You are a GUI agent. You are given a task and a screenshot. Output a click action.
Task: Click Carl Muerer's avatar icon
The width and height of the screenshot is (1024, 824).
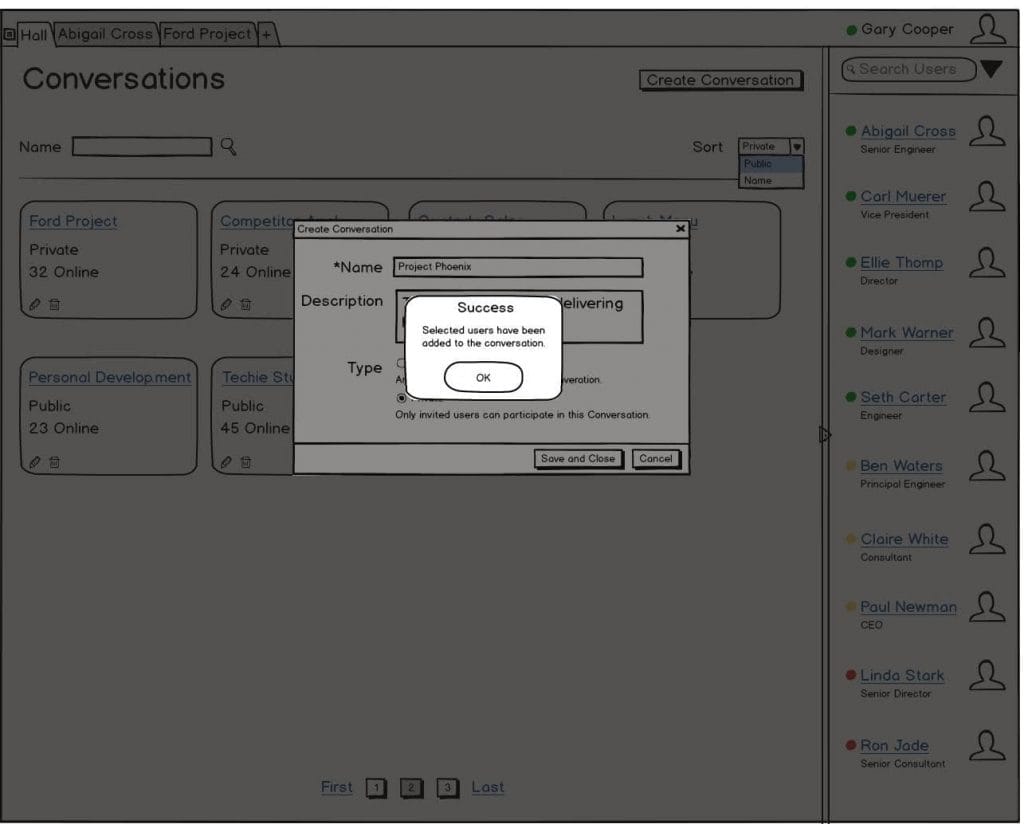pos(987,197)
